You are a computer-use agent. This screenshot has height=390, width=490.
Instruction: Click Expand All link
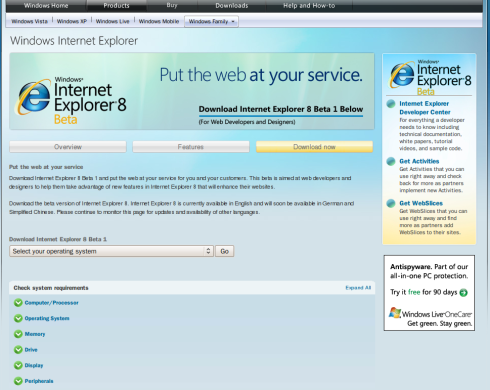click(358, 288)
